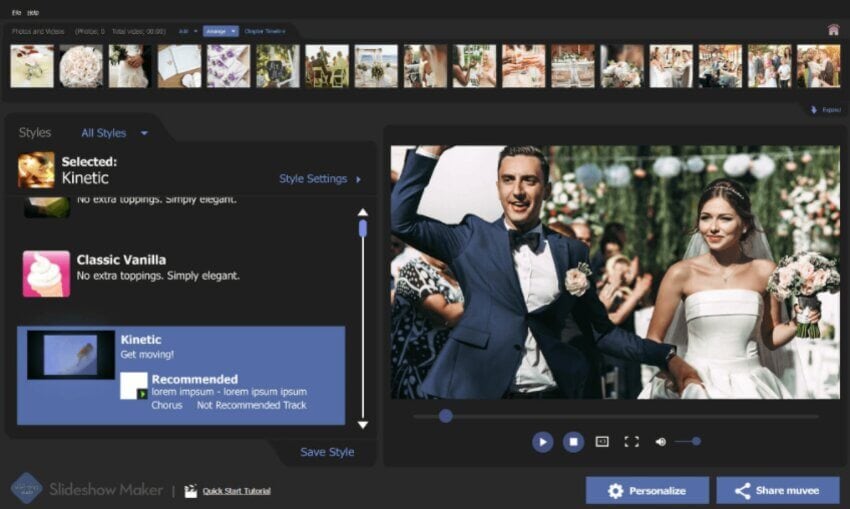This screenshot has width=850, height=509.
Task: Open the Quick Start Tutorial link
Action: pyautogui.click(x=236, y=491)
